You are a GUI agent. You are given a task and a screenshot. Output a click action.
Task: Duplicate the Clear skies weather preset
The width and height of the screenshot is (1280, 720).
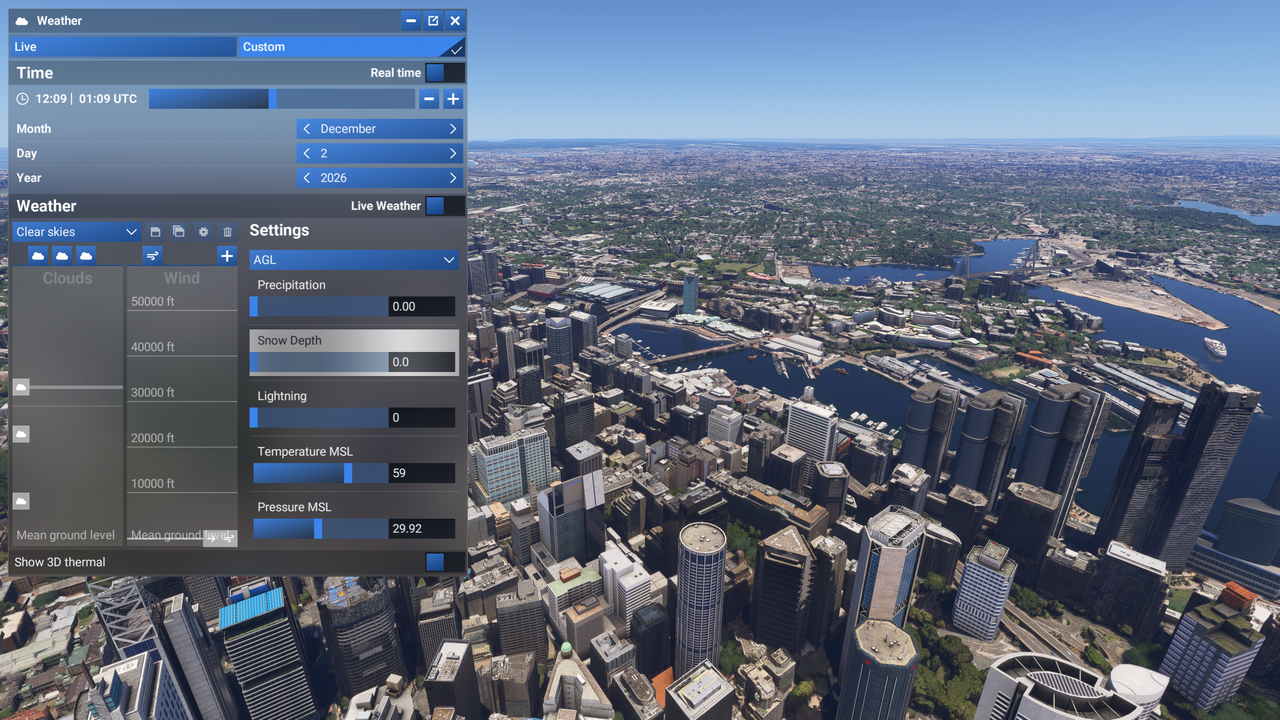[179, 231]
